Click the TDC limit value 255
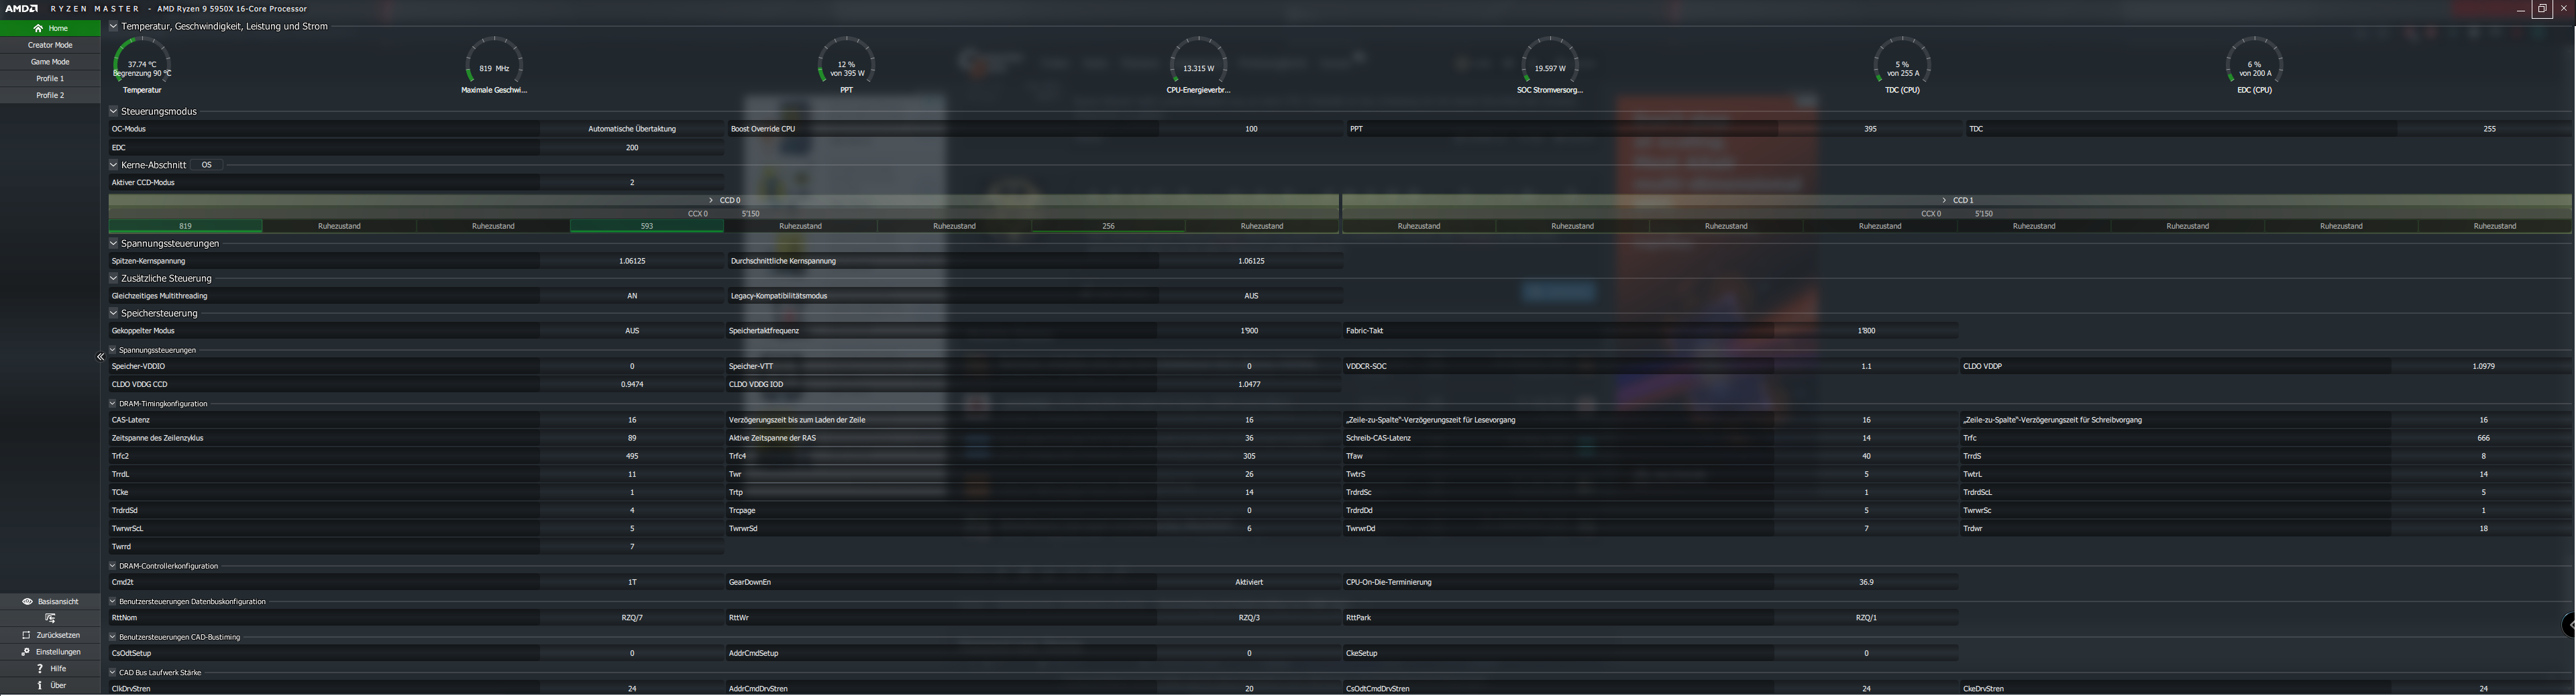 2489,129
